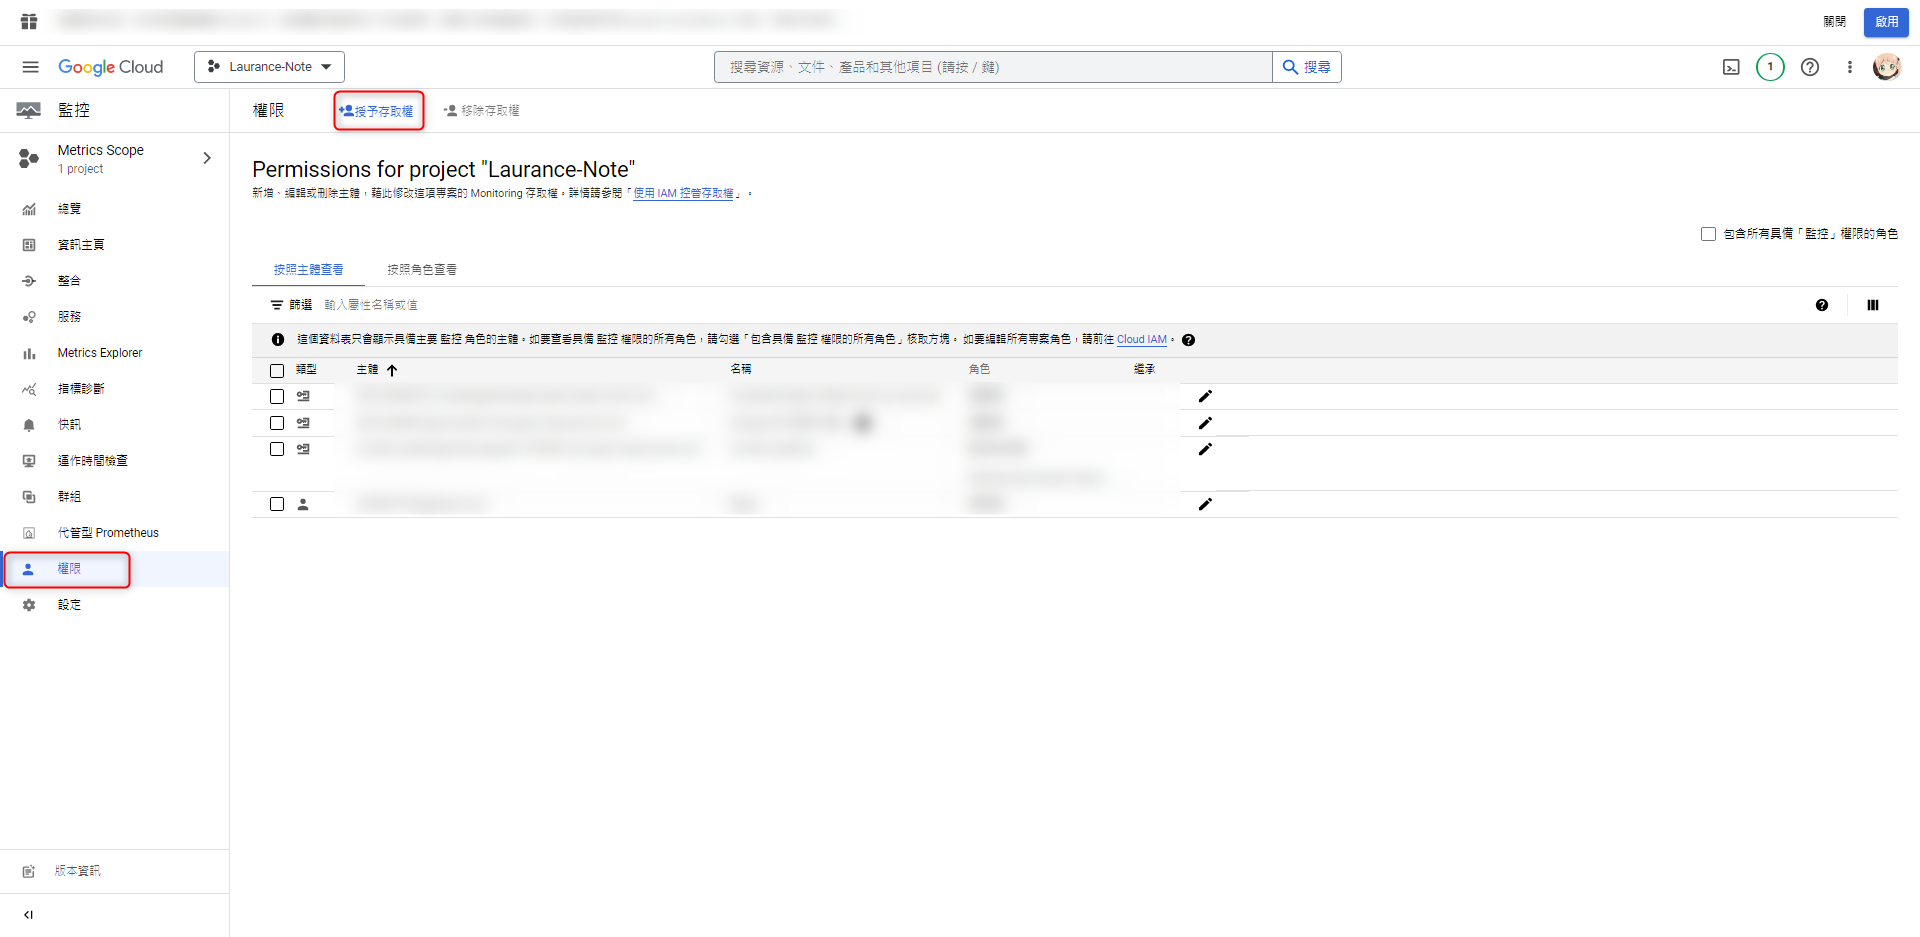Open the three-dot more options menu
Screen dimensions: 1920x937
coord(1849,67)
